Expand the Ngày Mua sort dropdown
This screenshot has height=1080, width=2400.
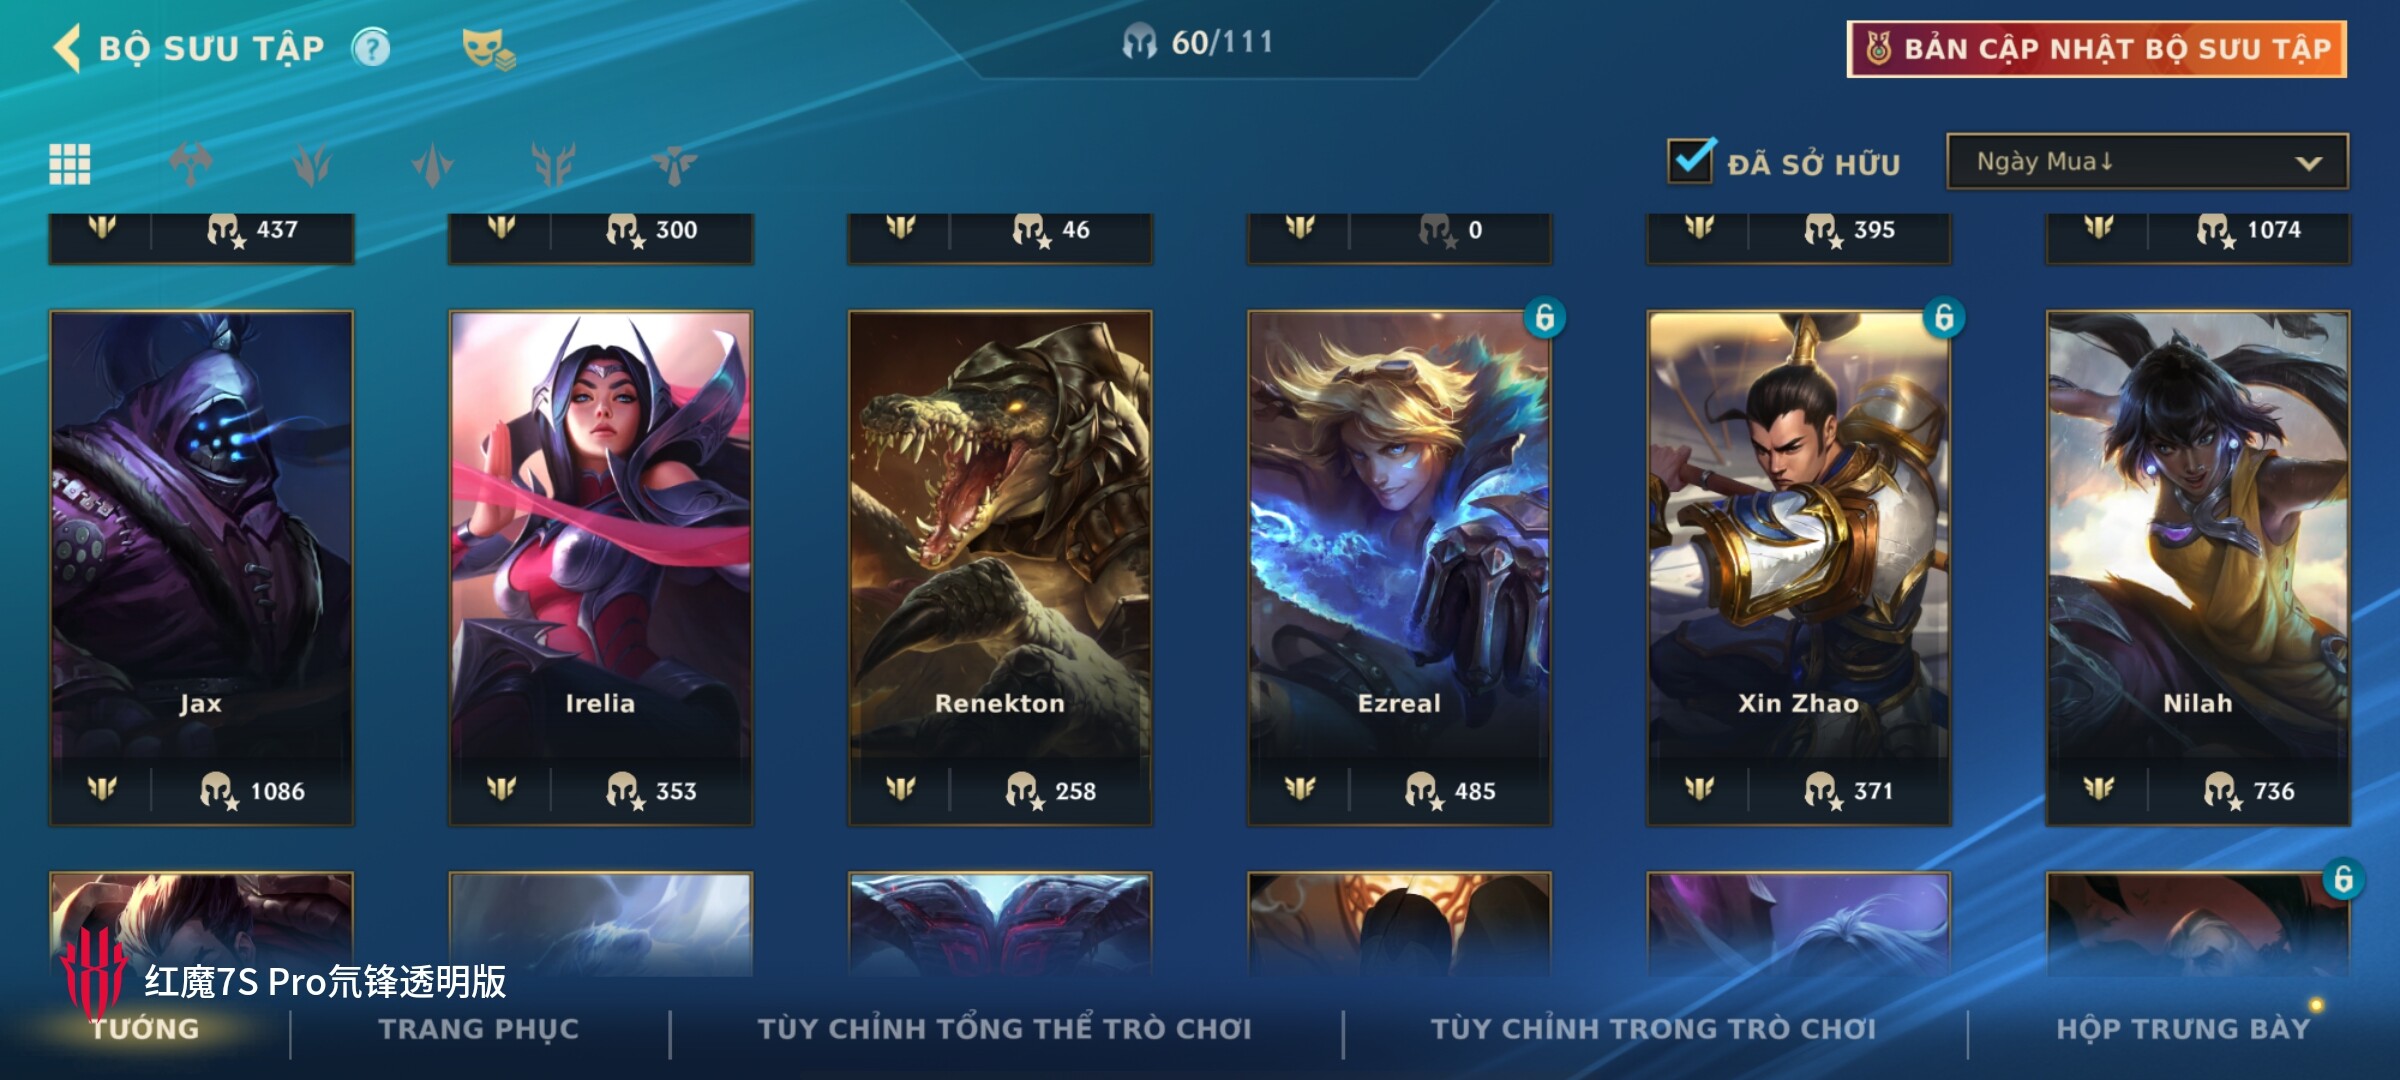pos(2147,161)
